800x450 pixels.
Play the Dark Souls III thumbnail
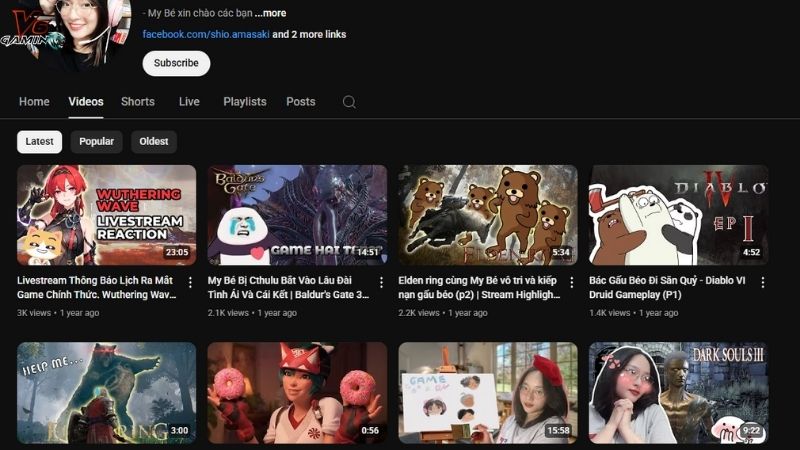679,392
